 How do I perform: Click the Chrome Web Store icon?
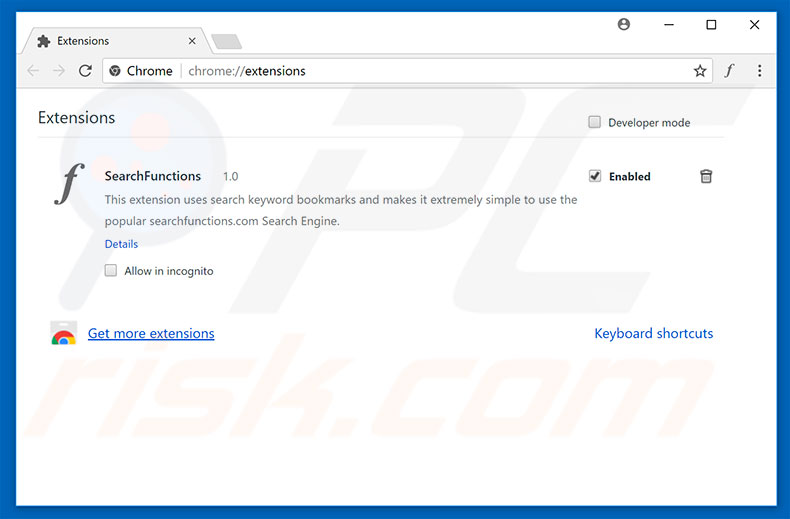(x=63, y=333)
